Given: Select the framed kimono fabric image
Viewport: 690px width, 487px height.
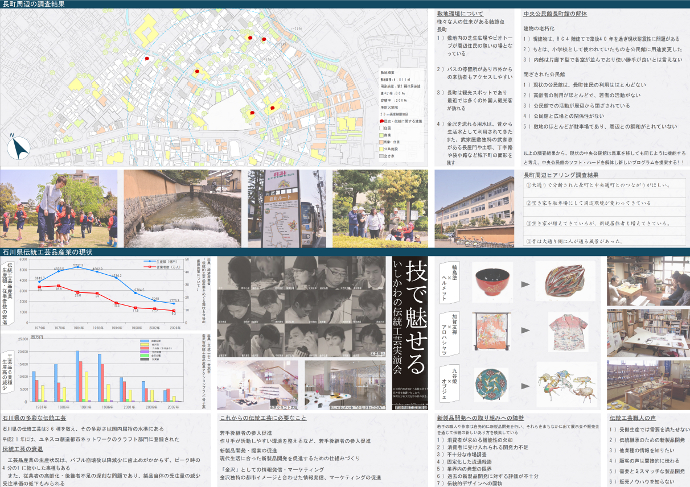Looking at the screenshot, I should [492, 331].
